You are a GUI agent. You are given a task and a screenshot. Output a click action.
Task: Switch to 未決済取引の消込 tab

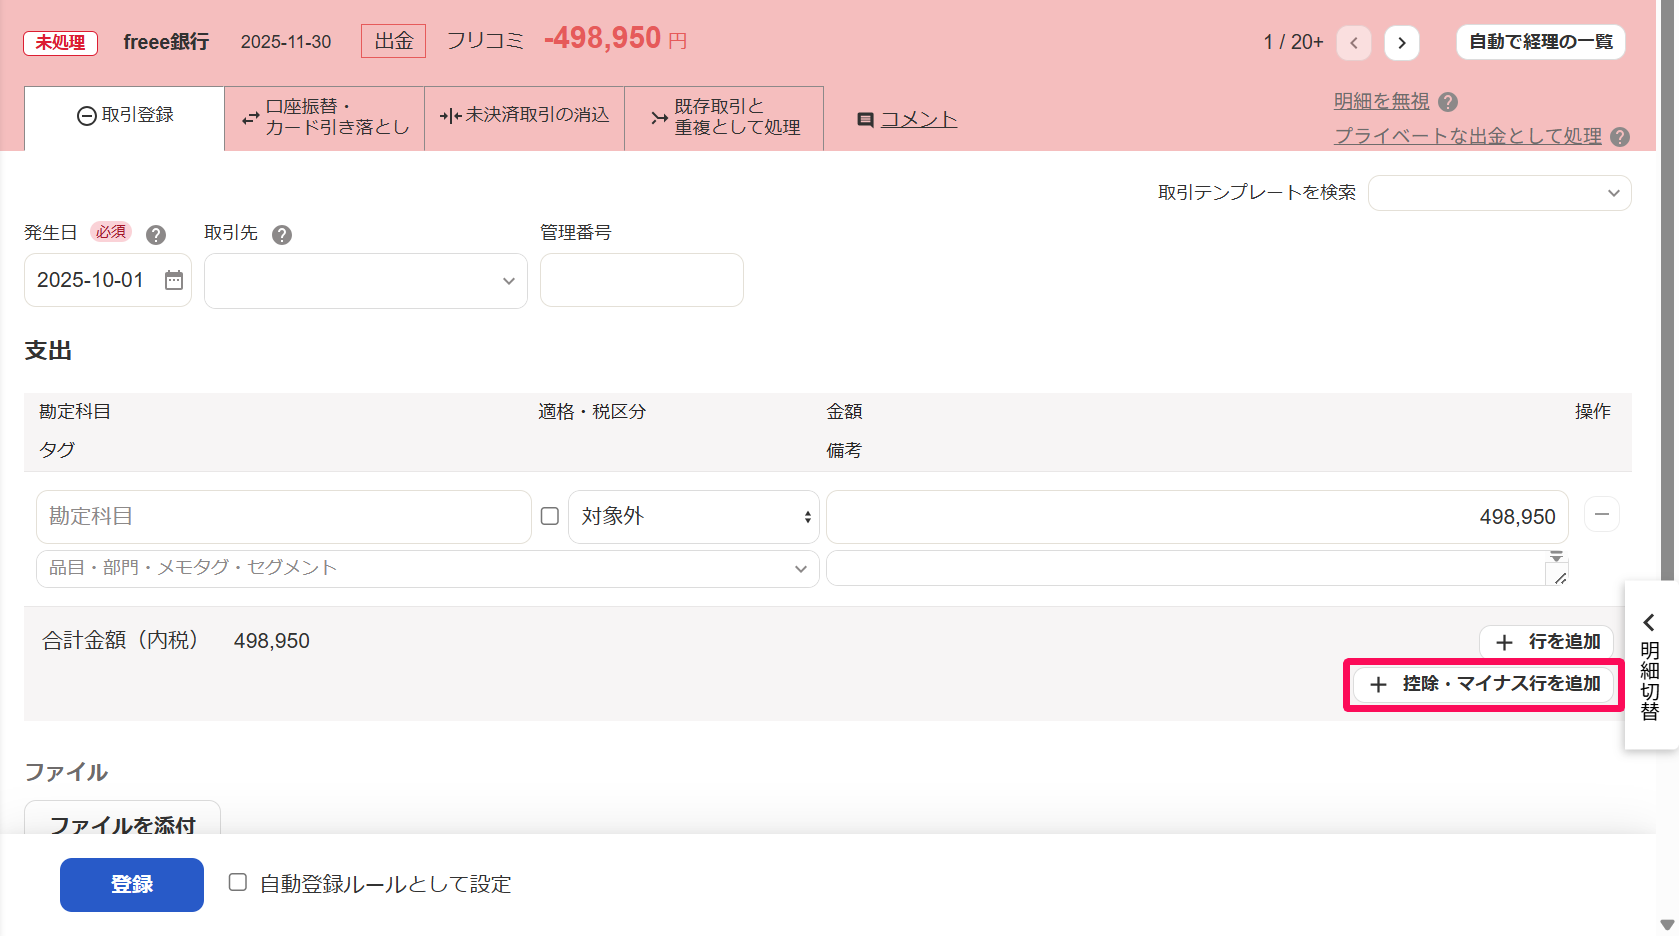click(525, 116)
